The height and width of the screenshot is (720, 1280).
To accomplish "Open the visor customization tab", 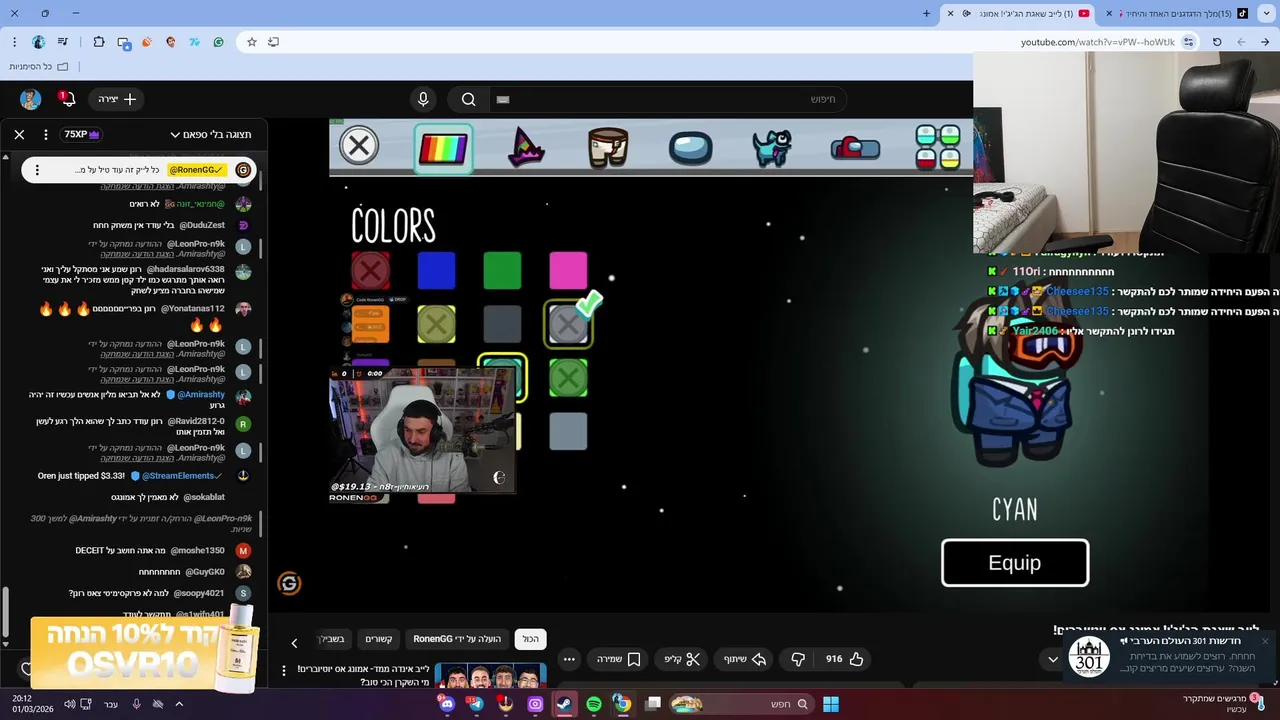I will coord(690,148).
